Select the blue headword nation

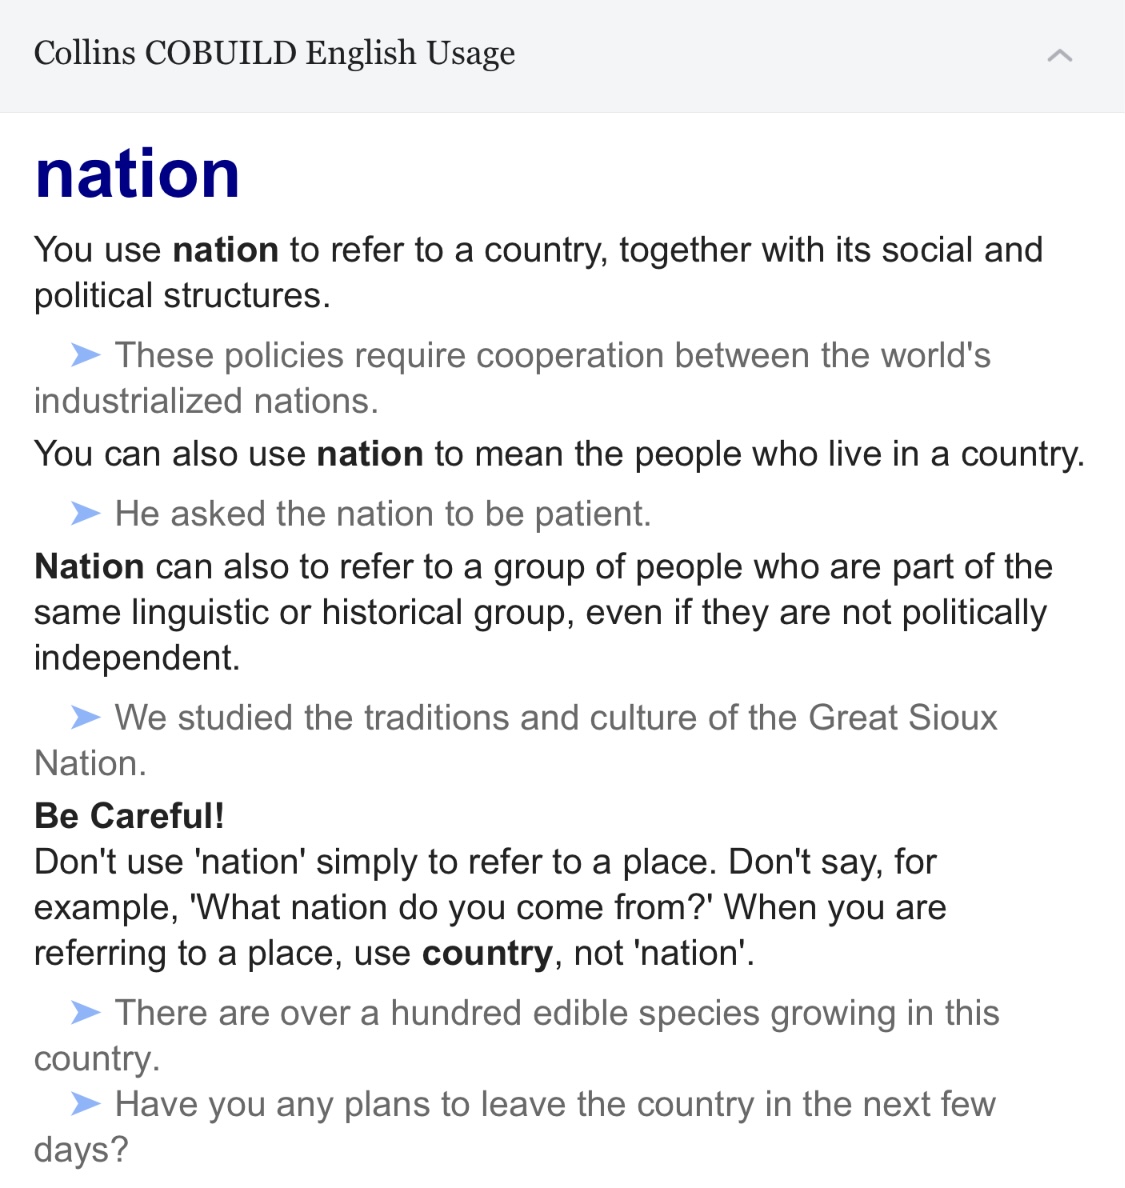(x=137, y=174)
